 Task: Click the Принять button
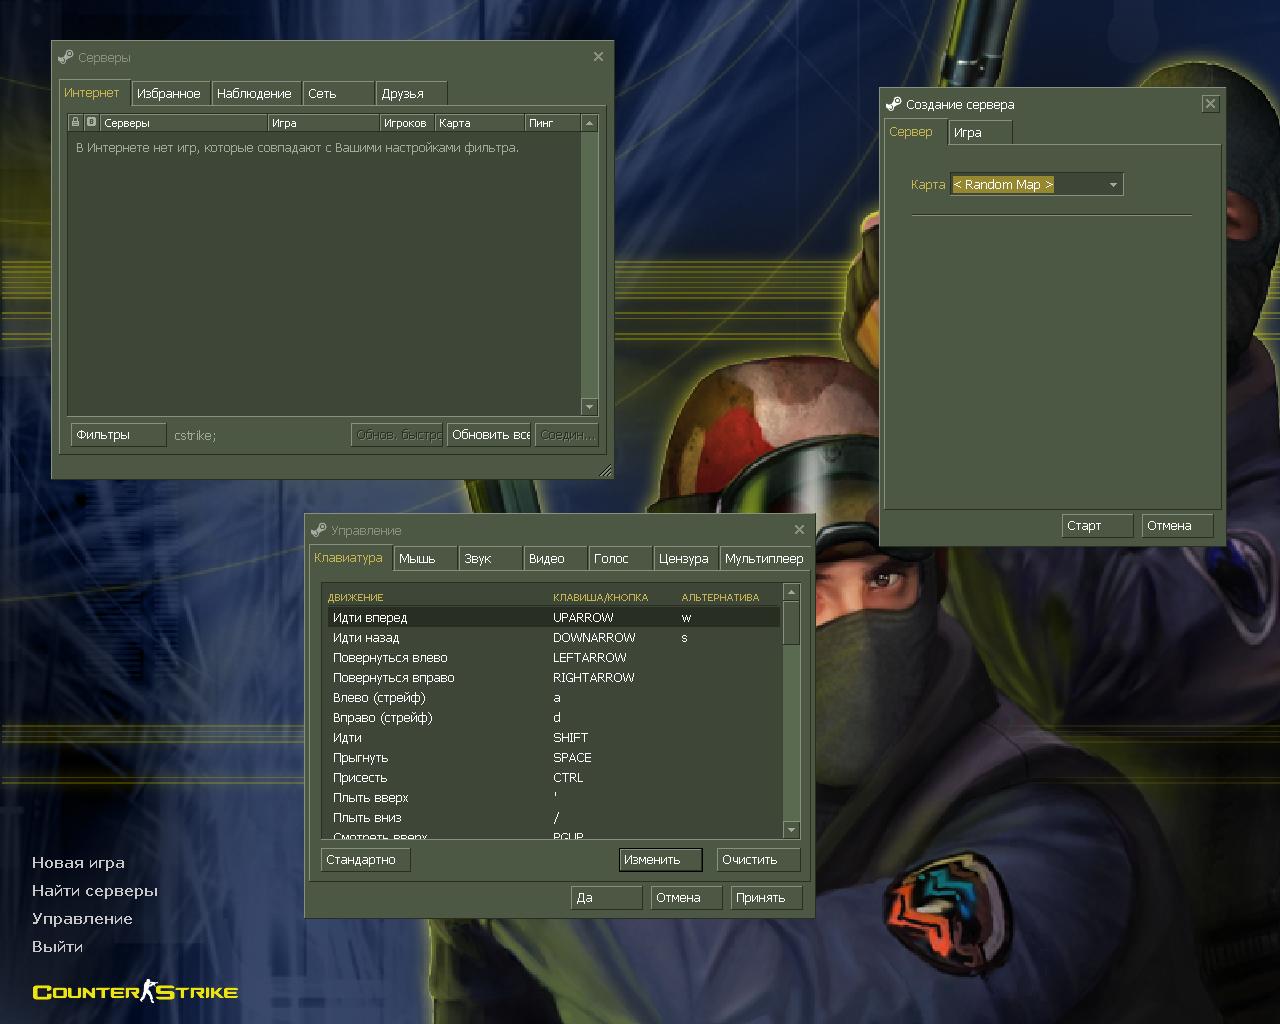click(766, 897)
